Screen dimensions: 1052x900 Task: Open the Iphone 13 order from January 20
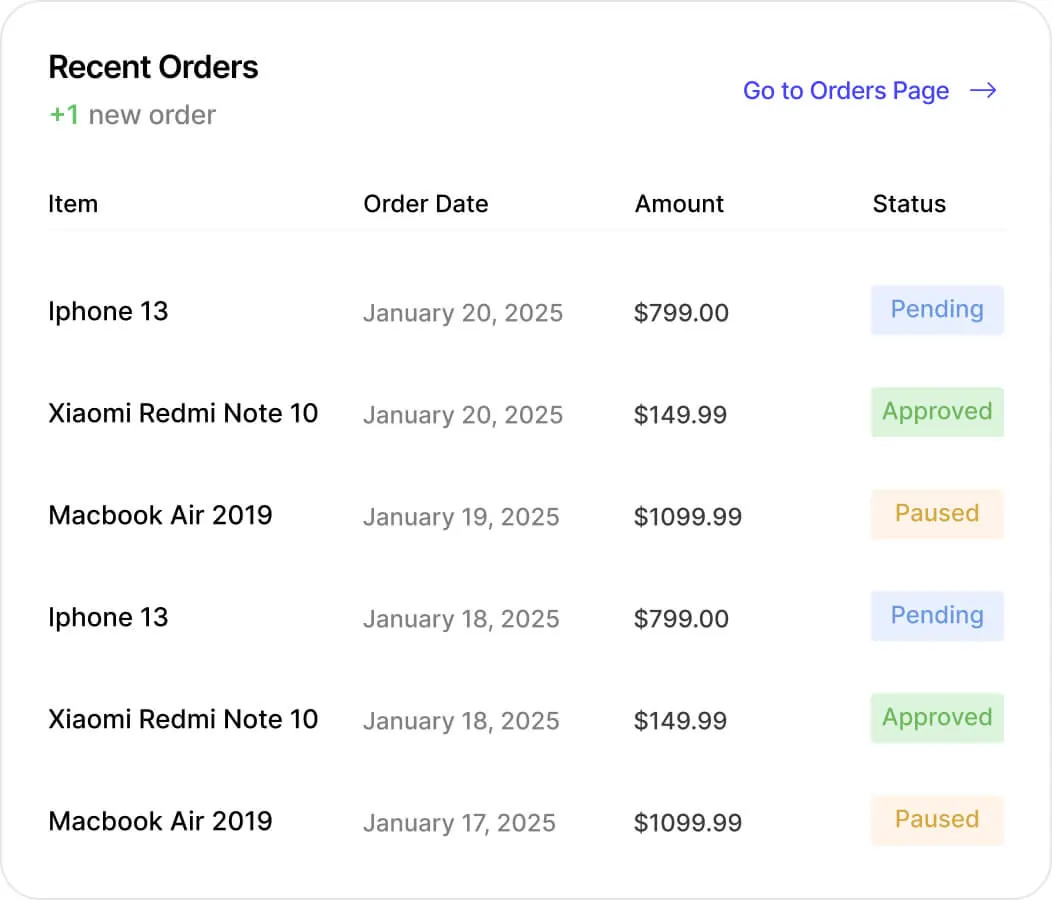click(x=108, y=312)
